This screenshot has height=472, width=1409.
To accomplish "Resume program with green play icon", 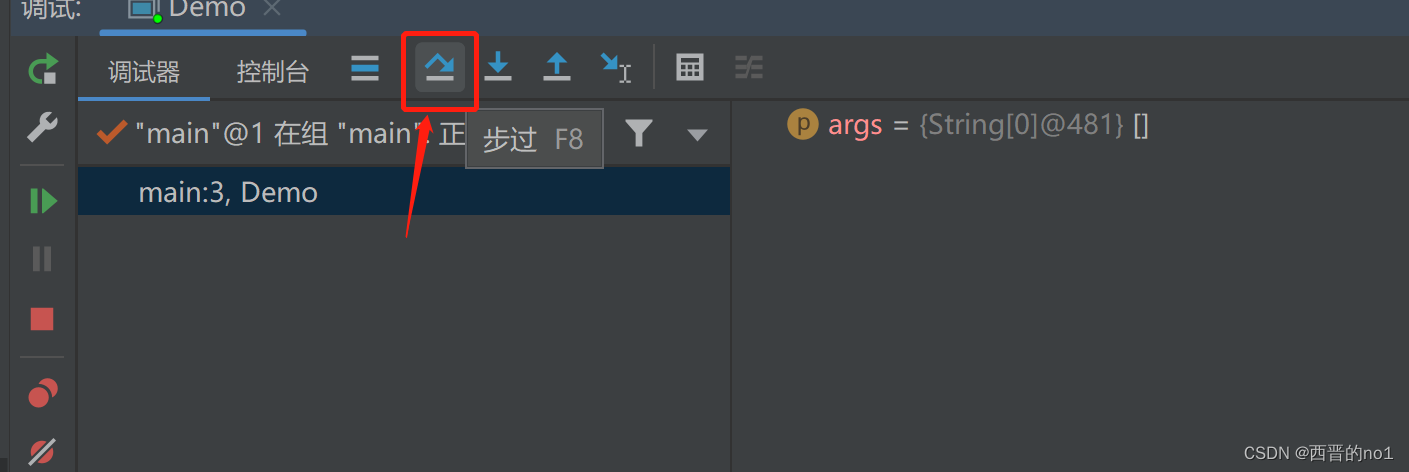I will (x=42, y=201).
